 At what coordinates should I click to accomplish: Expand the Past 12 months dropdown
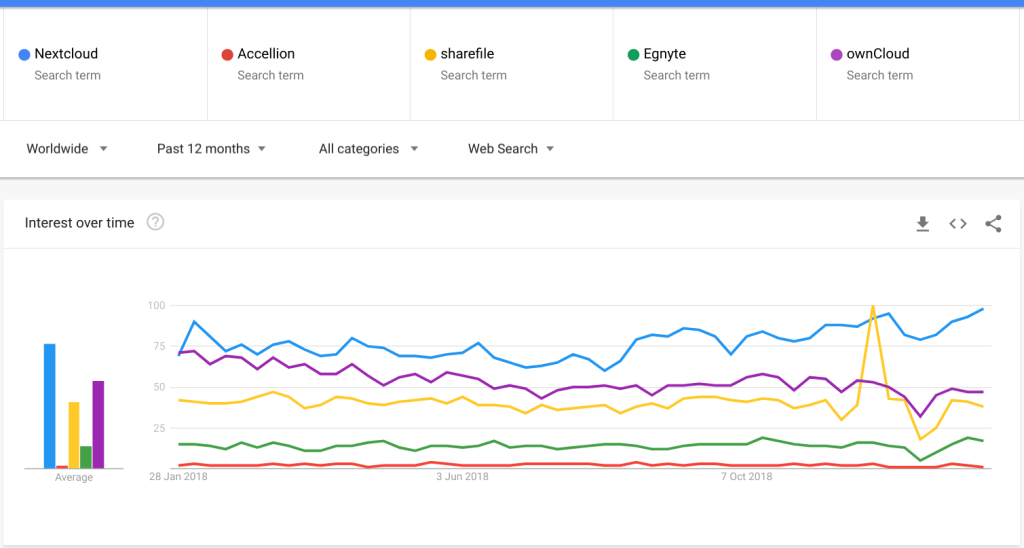click(211, 149)
